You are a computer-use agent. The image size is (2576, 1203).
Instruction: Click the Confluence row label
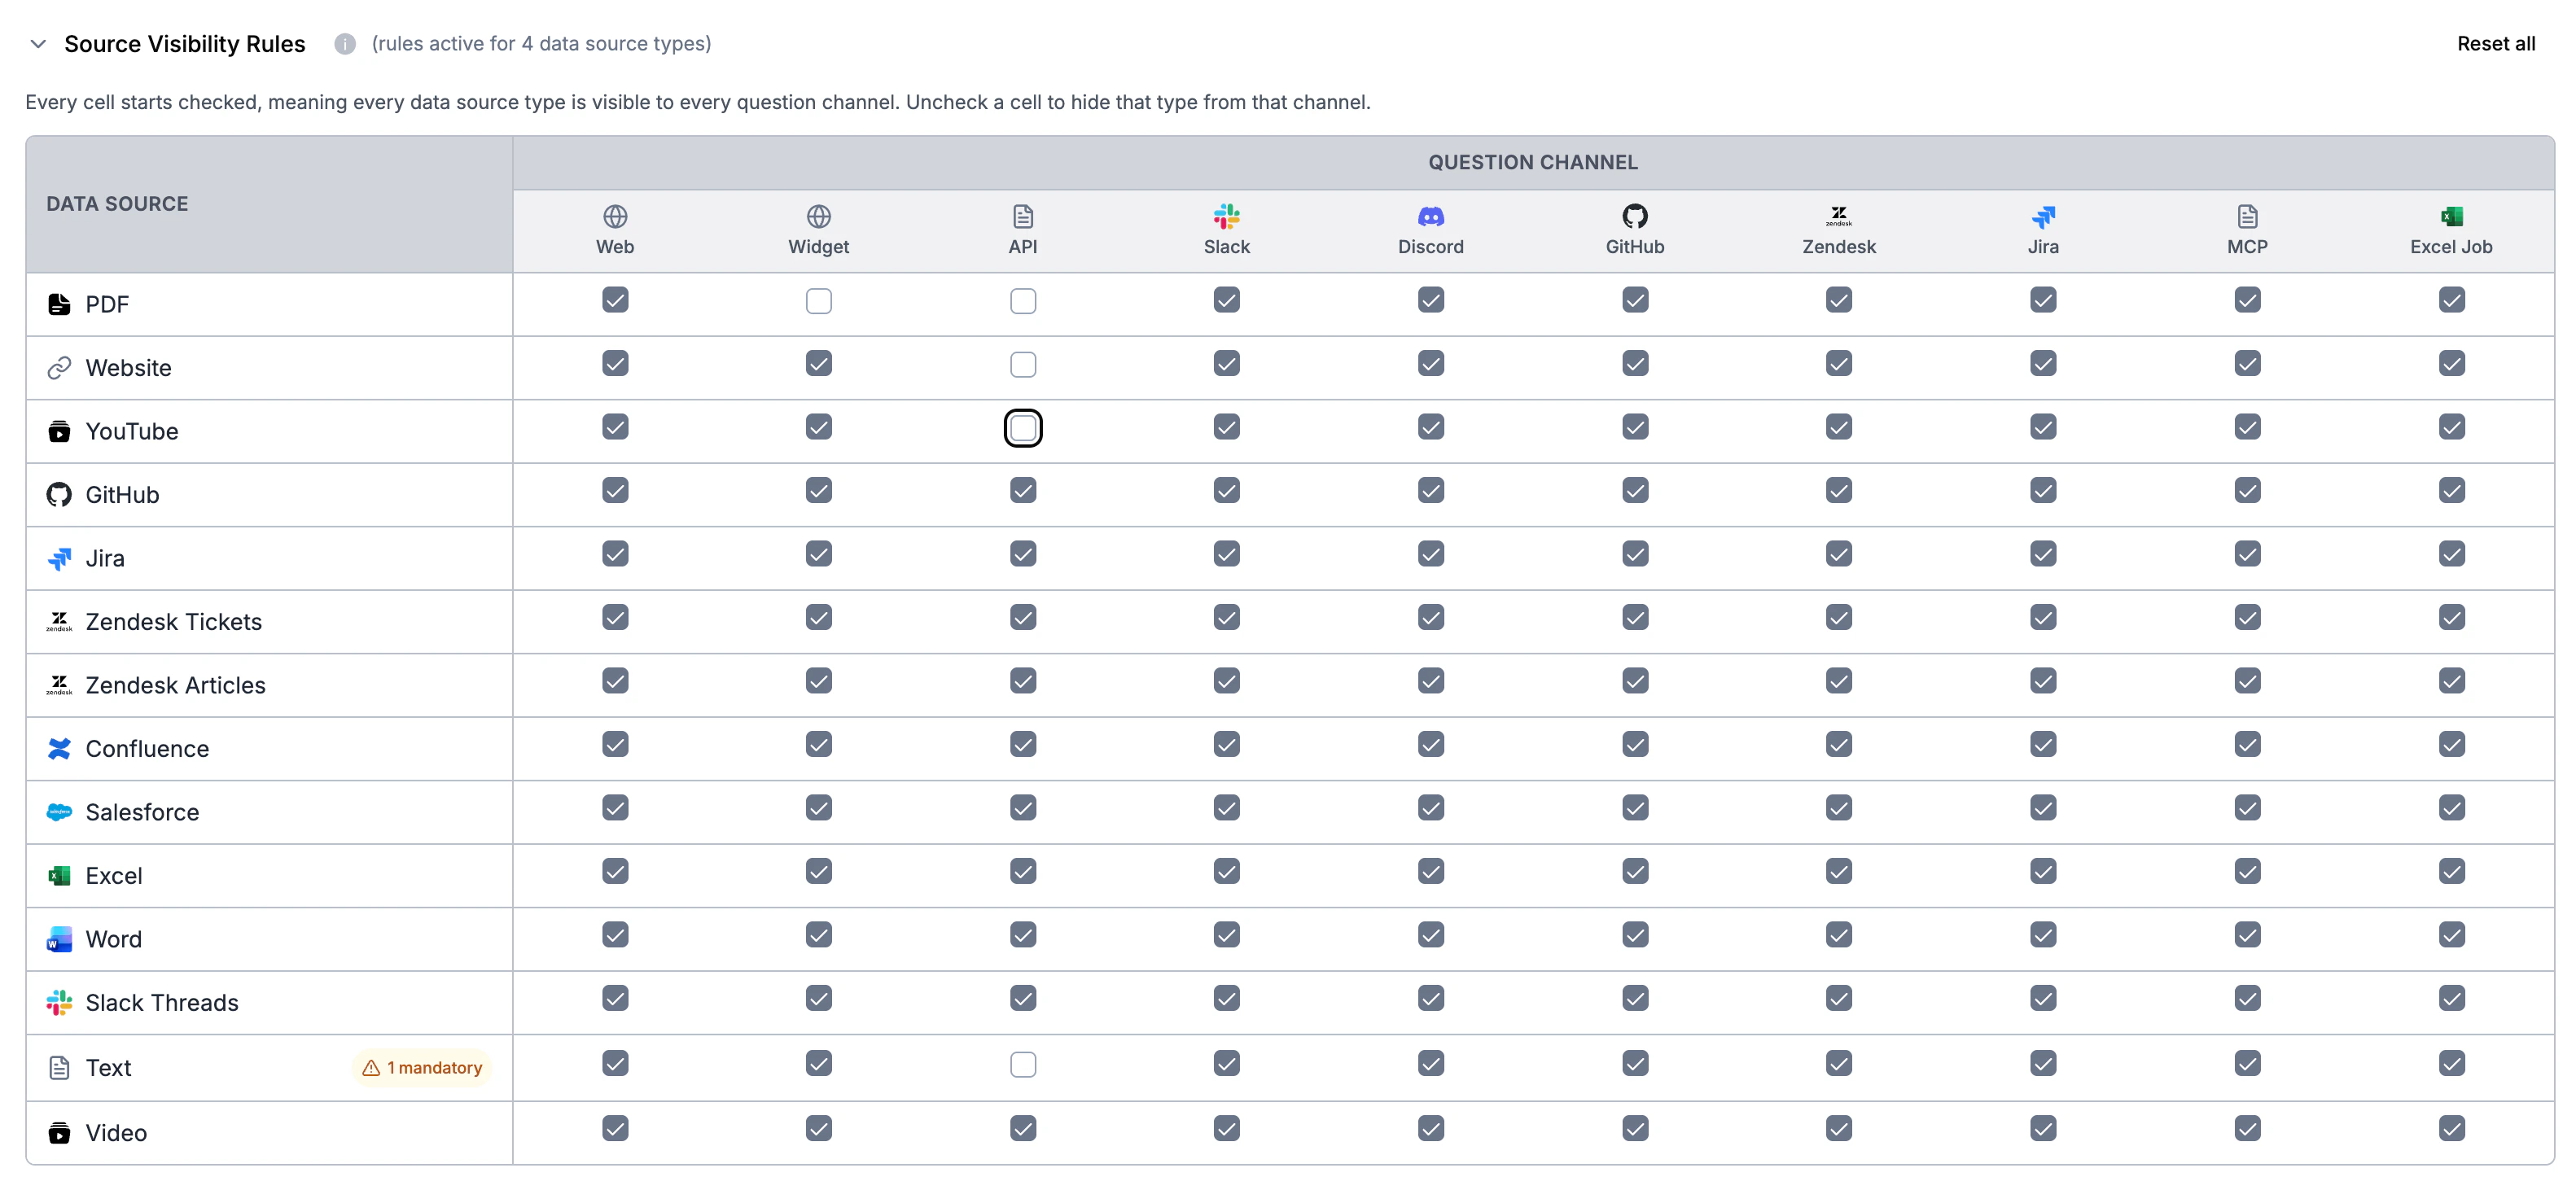point(147,749)
